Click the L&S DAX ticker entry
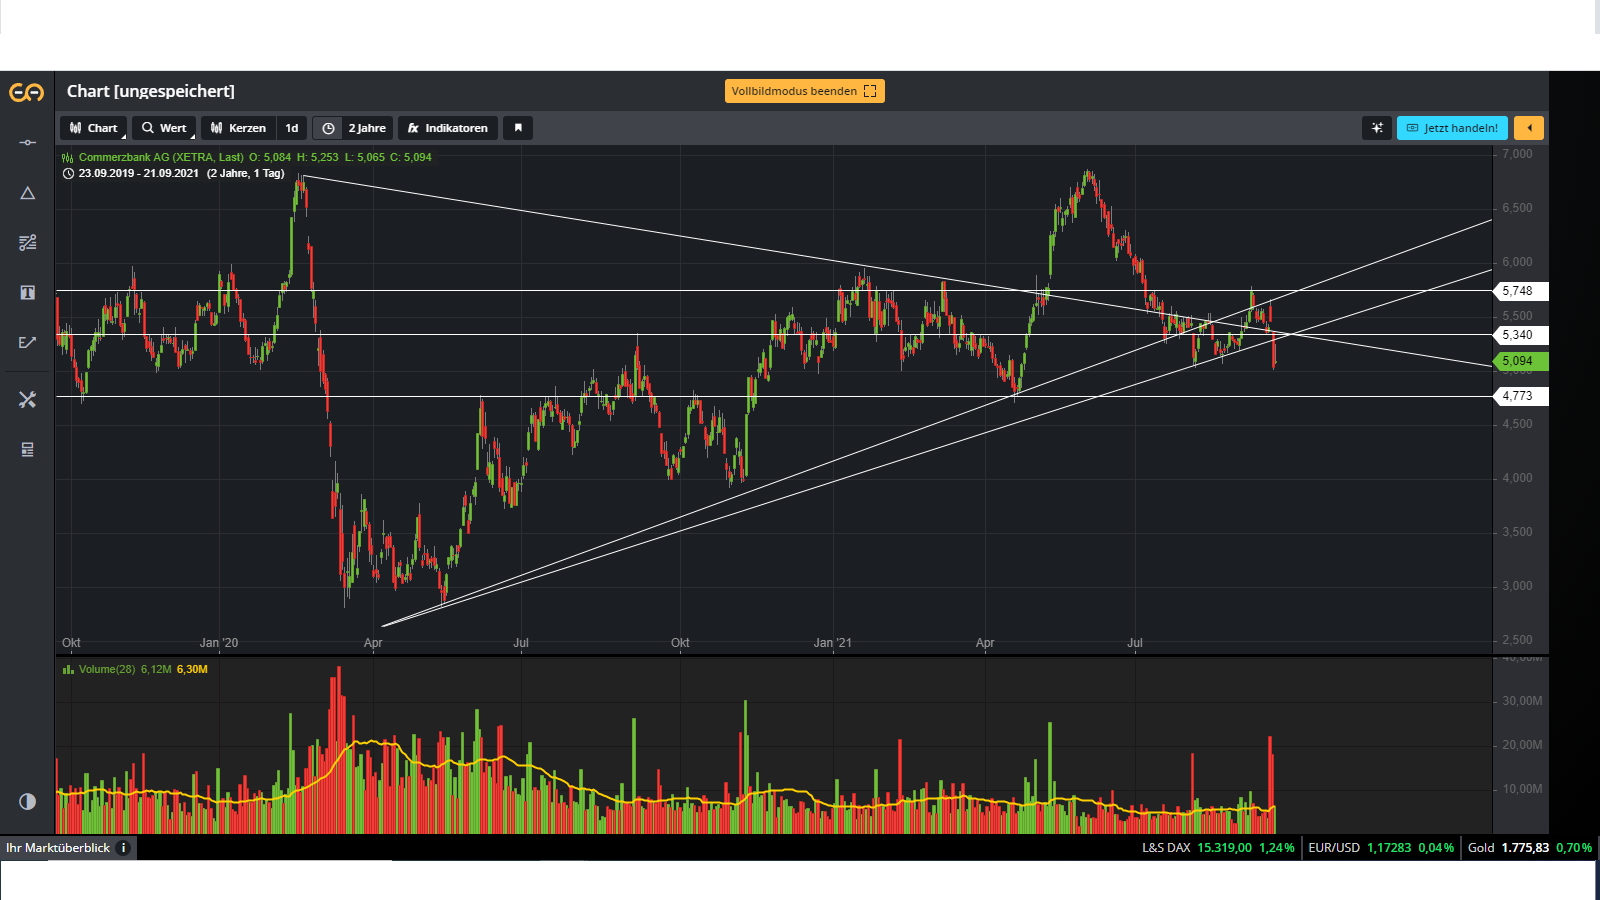1600x900 pixels. tap(1218, 848)
